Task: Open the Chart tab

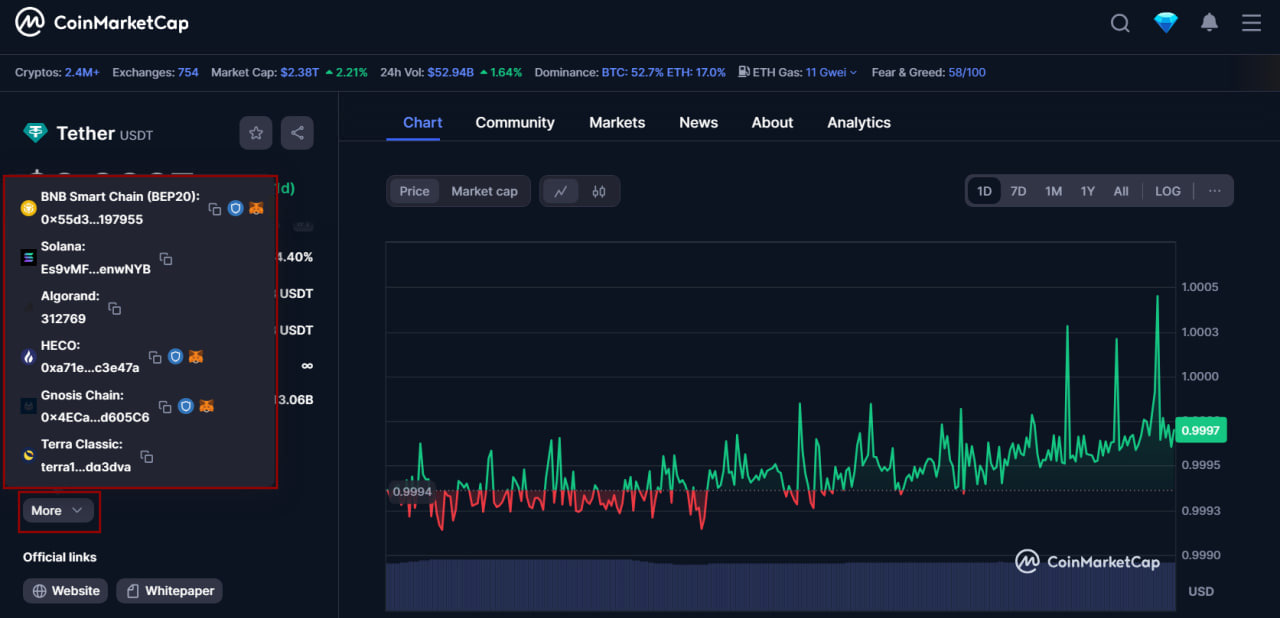Action: [x=422, y=122]
